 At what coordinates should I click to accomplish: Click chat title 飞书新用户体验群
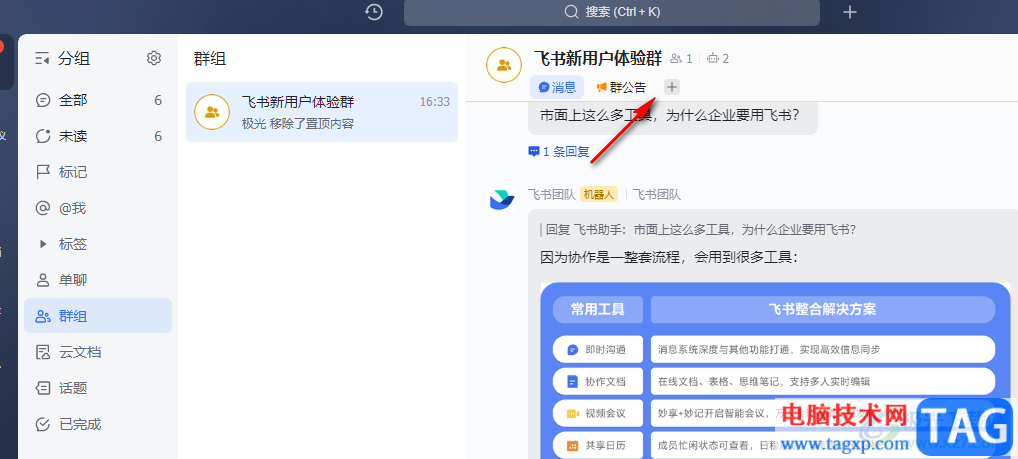598,59
